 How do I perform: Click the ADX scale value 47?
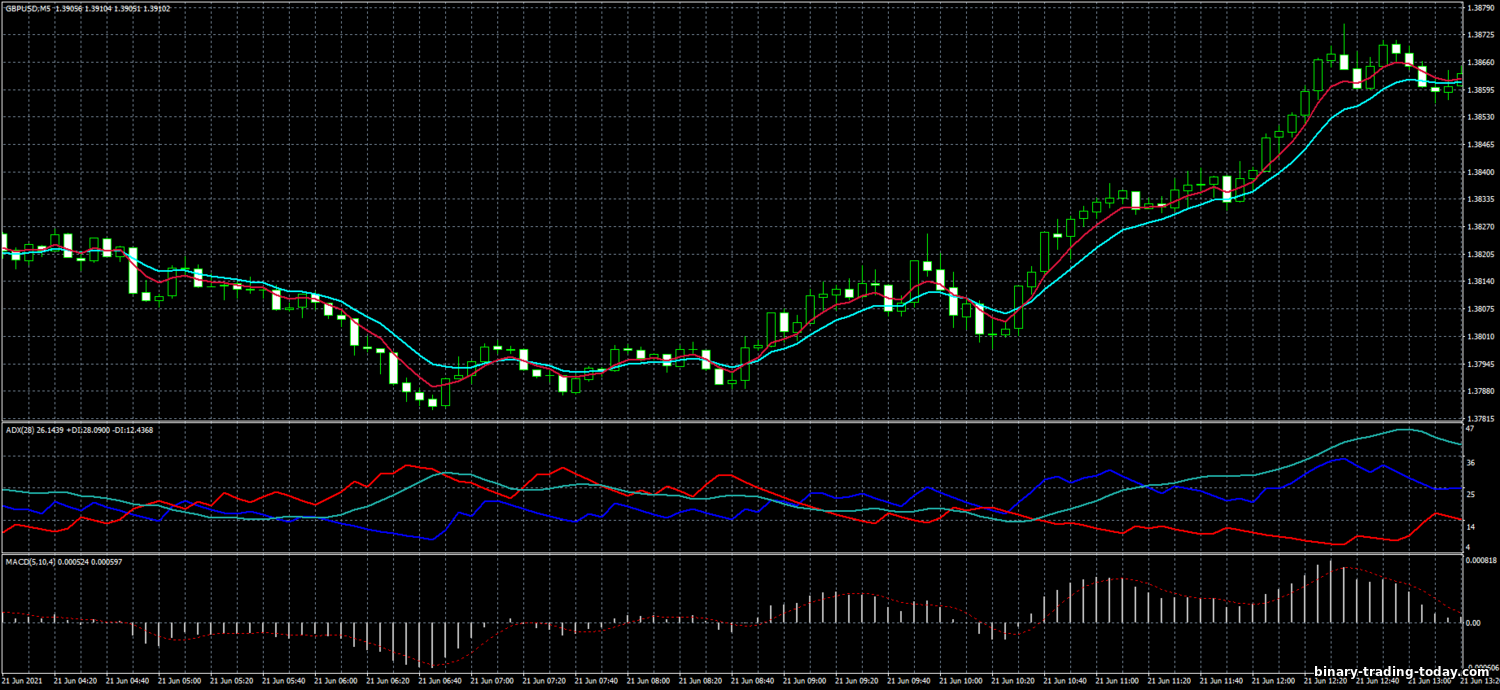pos(1471,429)
